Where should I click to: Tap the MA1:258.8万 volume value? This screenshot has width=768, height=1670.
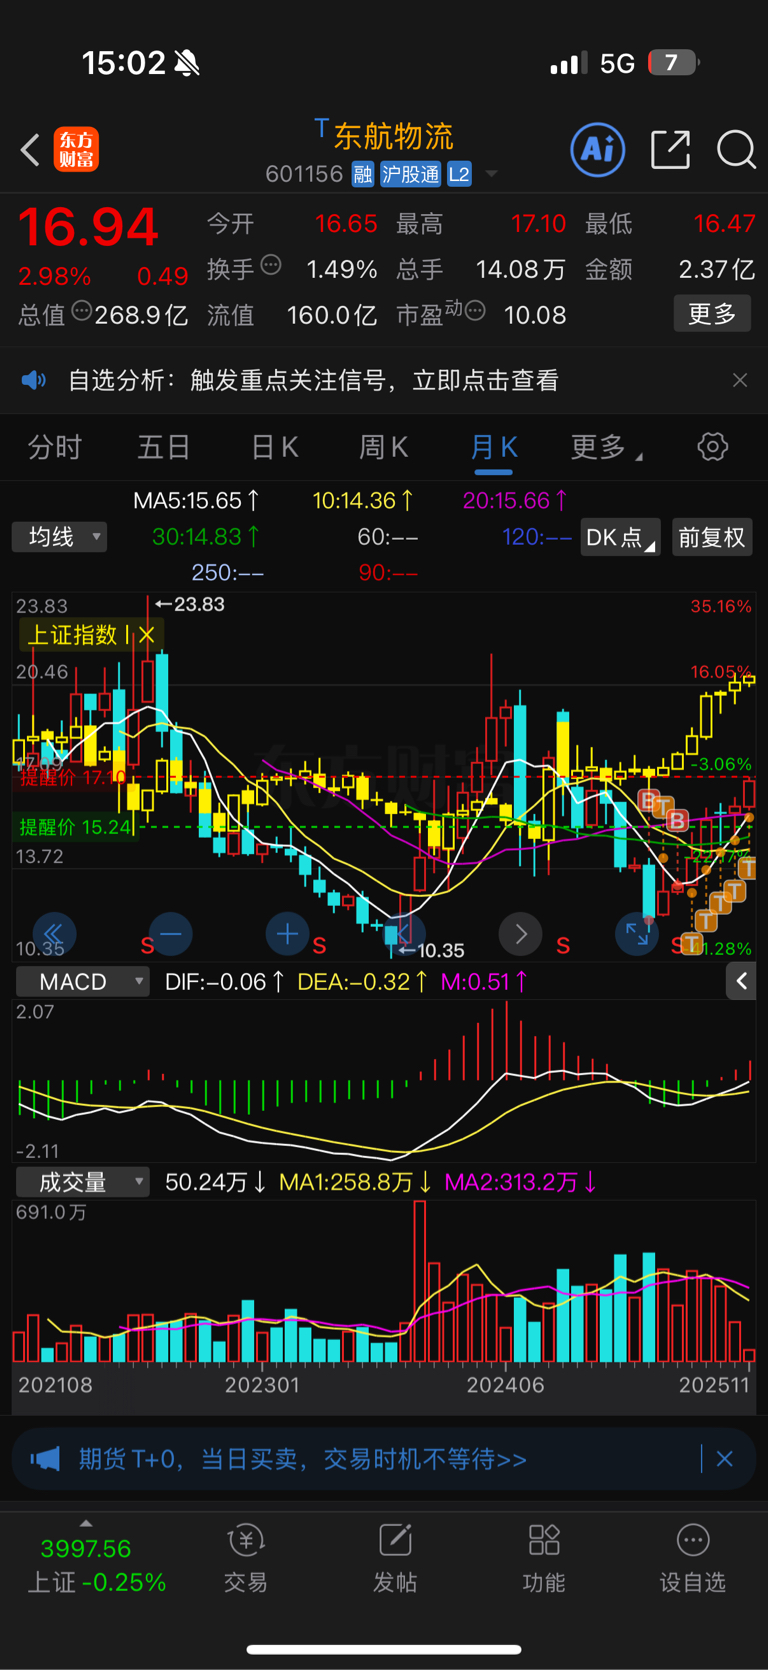[x=355, y=1182]
